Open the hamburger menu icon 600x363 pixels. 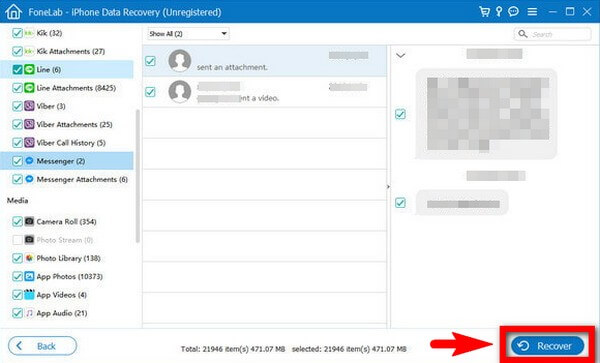532,12
